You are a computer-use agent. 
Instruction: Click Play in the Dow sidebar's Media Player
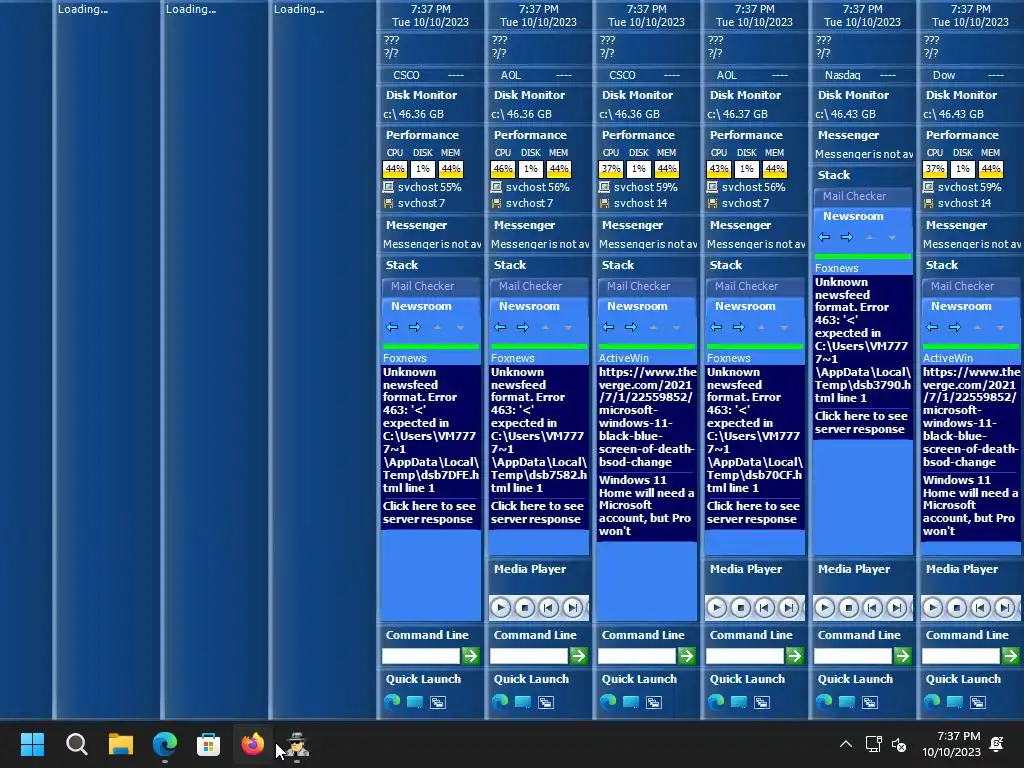[933, 608]
